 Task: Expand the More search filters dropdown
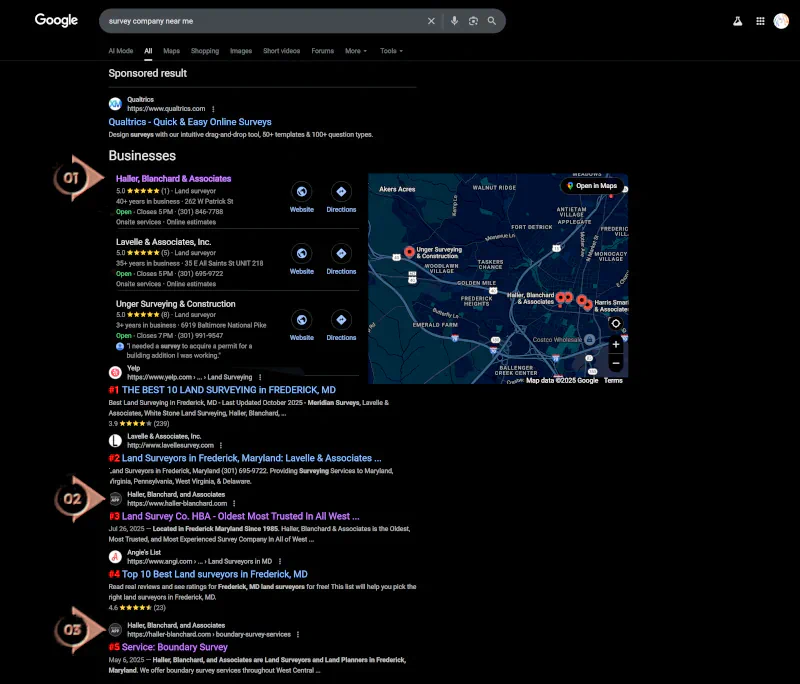click(x=355, y=51)
